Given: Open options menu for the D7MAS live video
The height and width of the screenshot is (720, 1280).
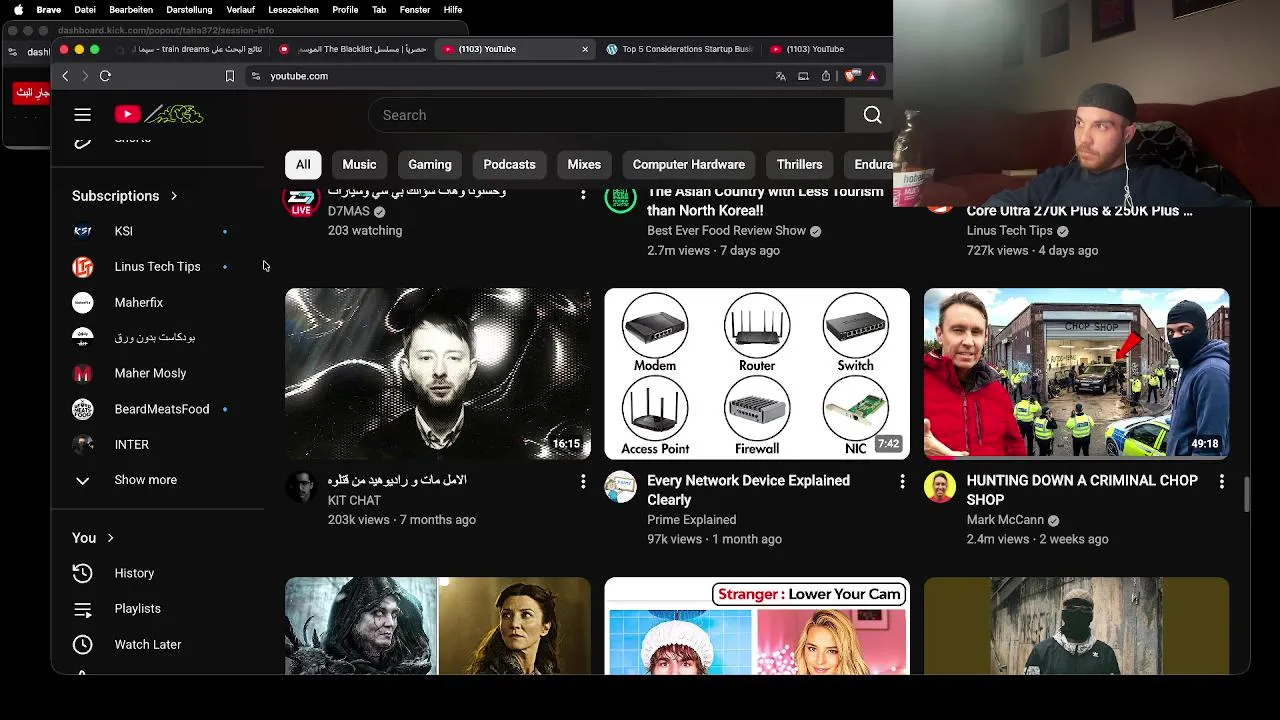Looking at the screenshot, I should pos(583,194).
